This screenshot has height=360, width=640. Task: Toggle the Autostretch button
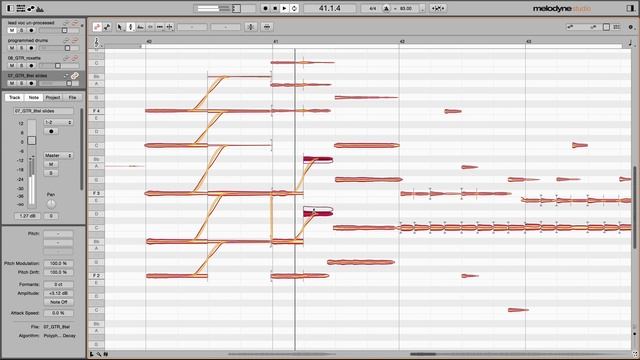click(438, 8)
